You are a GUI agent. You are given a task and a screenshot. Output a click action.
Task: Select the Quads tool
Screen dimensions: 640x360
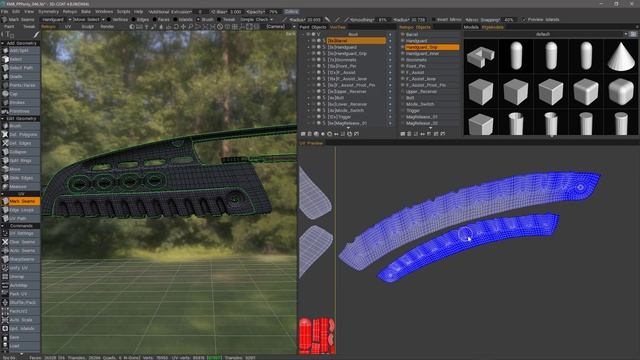pyautogui.click(x=20, y=76)
